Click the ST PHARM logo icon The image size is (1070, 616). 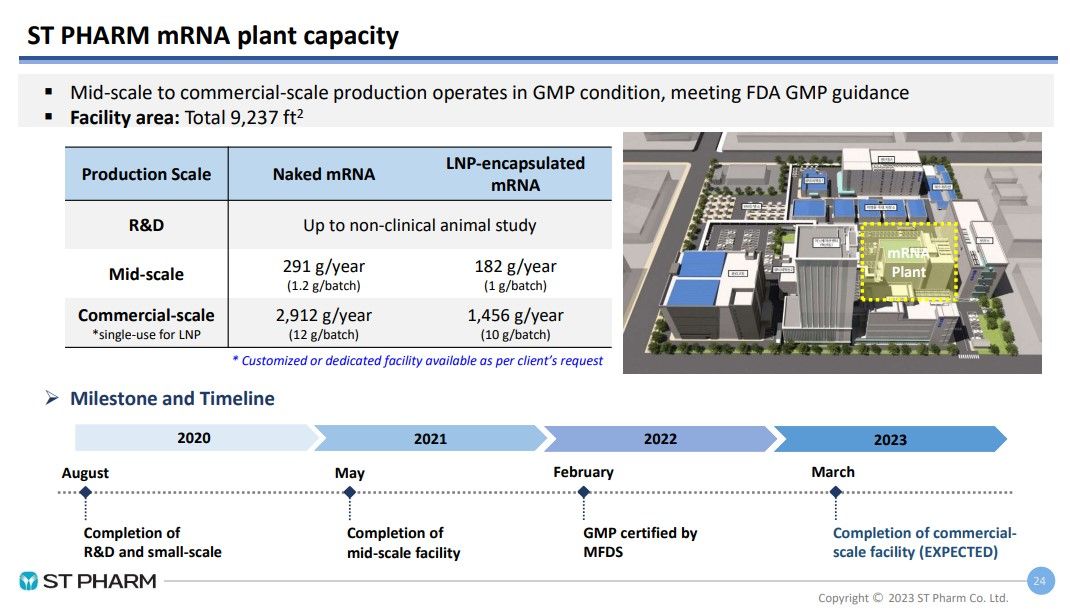pos(28,581)
